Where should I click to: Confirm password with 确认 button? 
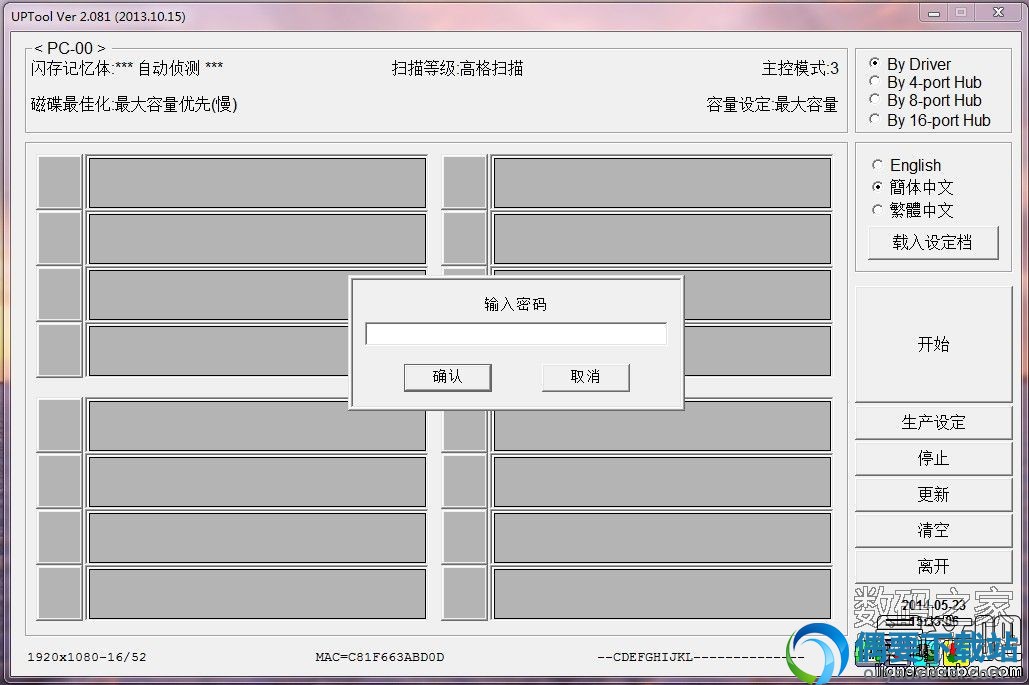pyautogui.click(x=448, y=377)
